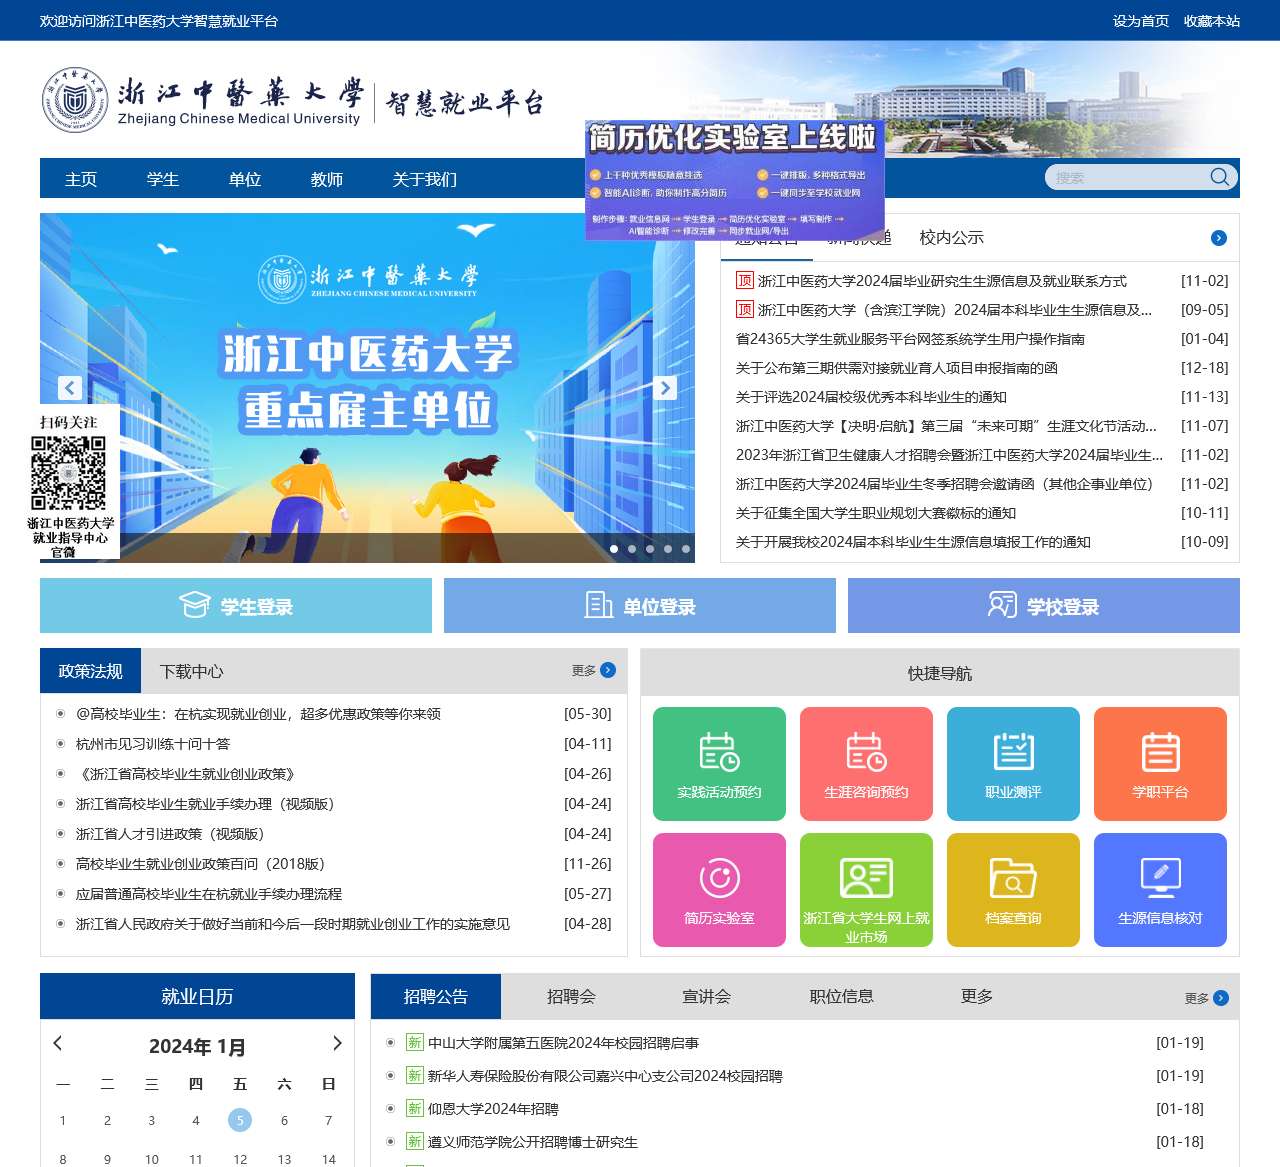The image size is (1280, 1167).
Task: Open the 单位 navigation menu
Action: pos(245,179)
